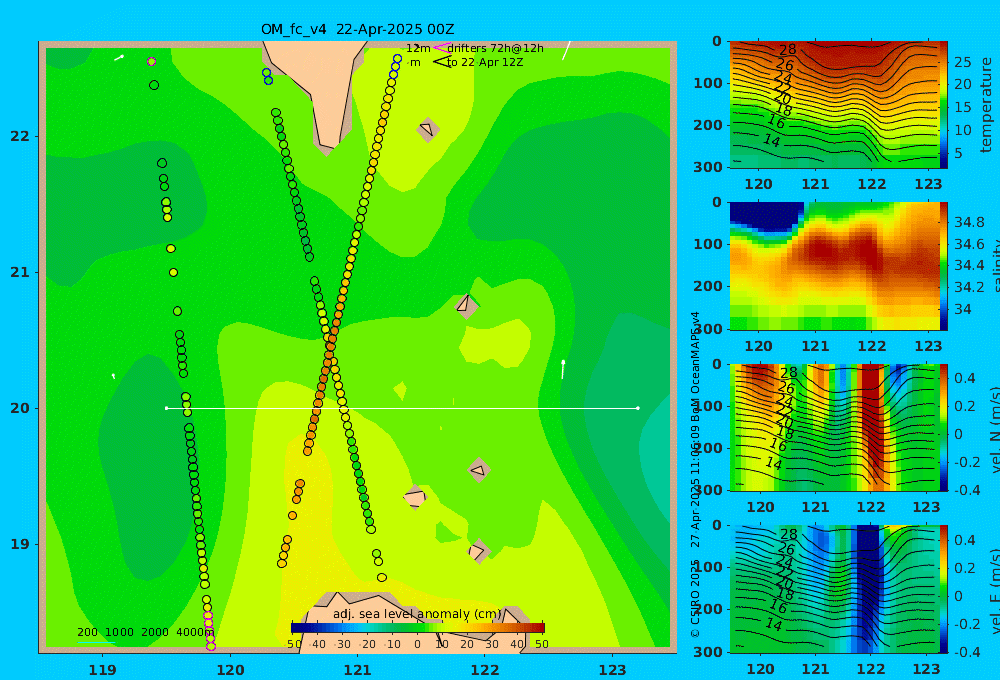
Task: Click longitude label 119 on the main map
Action: [103, 670]
